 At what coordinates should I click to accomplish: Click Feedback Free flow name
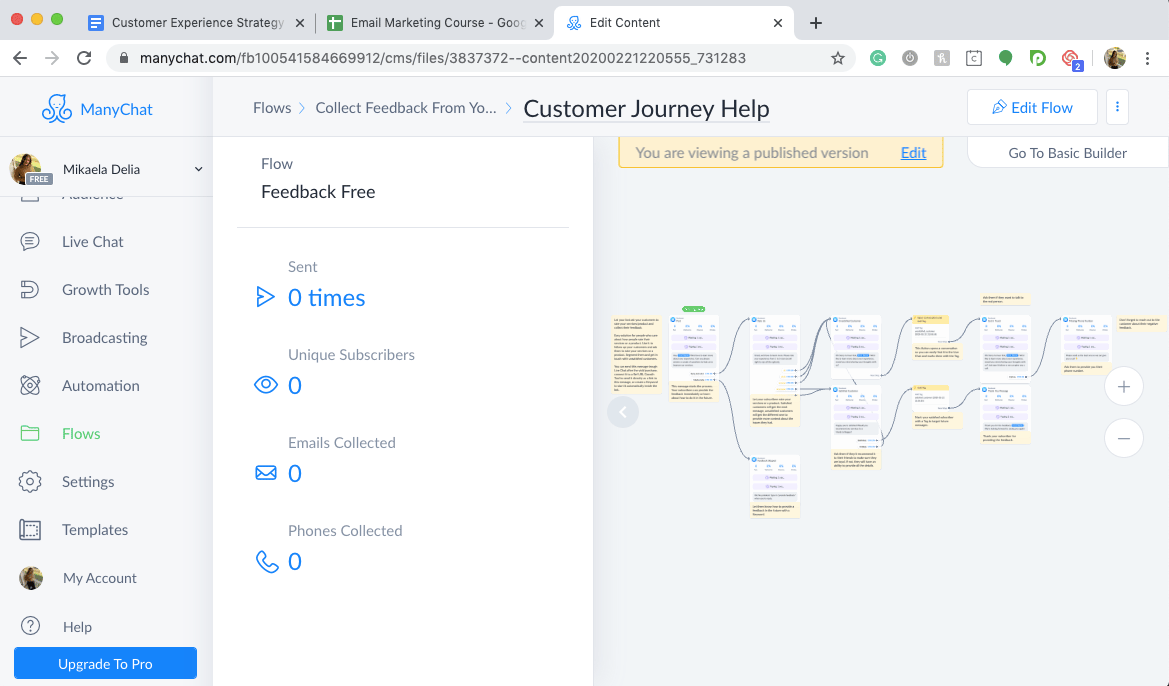click(x=318, y=192)
